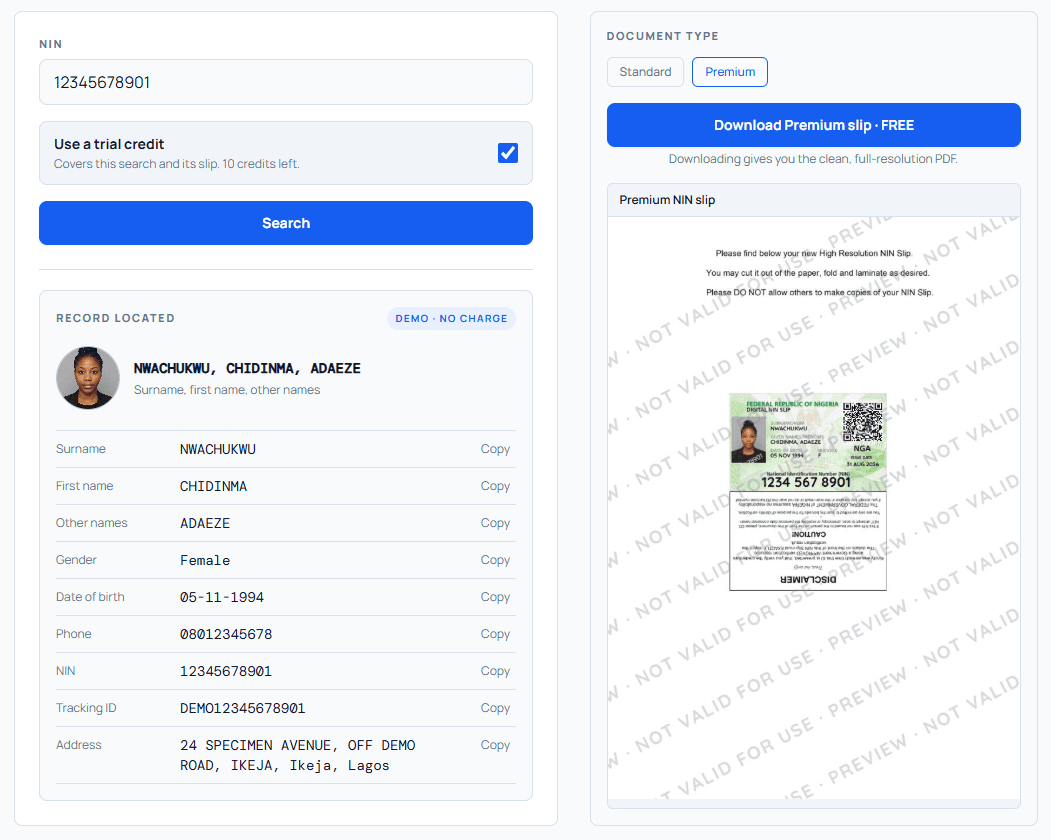
Task: Copy the Gender value
Action: point(495,560)
